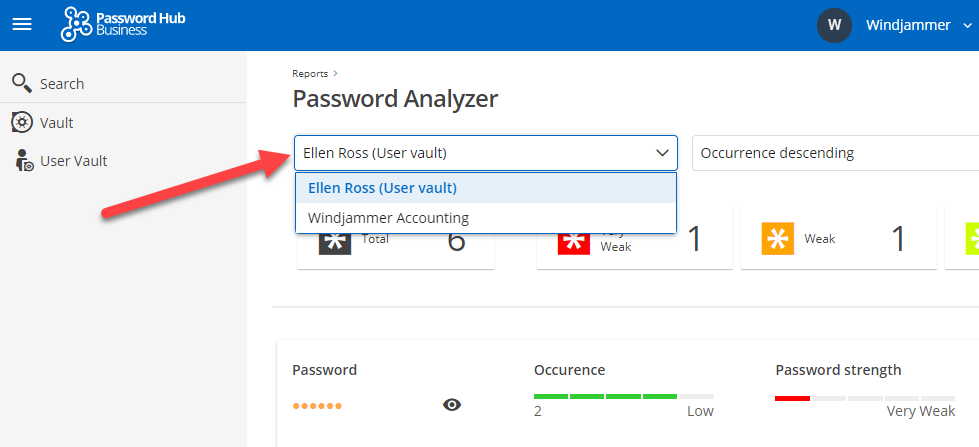Reveal password with the eye icon
The width and height of the screenshot is (979, 447).
point(452,404)
